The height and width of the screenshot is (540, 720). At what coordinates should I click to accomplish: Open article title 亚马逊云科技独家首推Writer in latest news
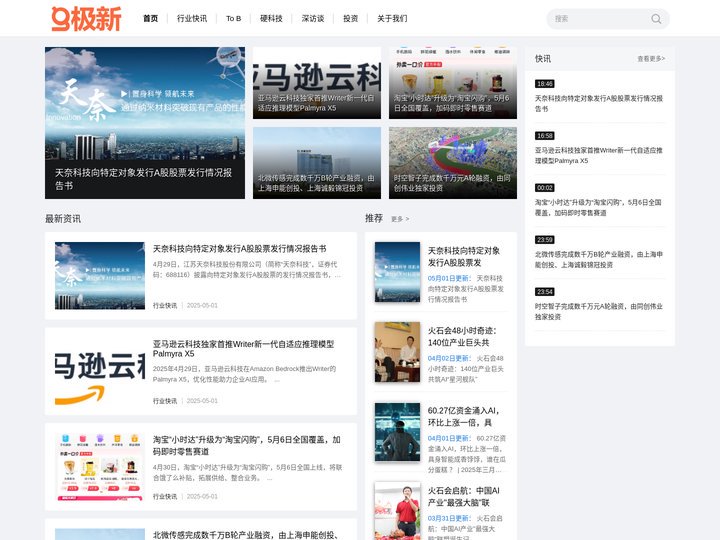tap(243, 349)
